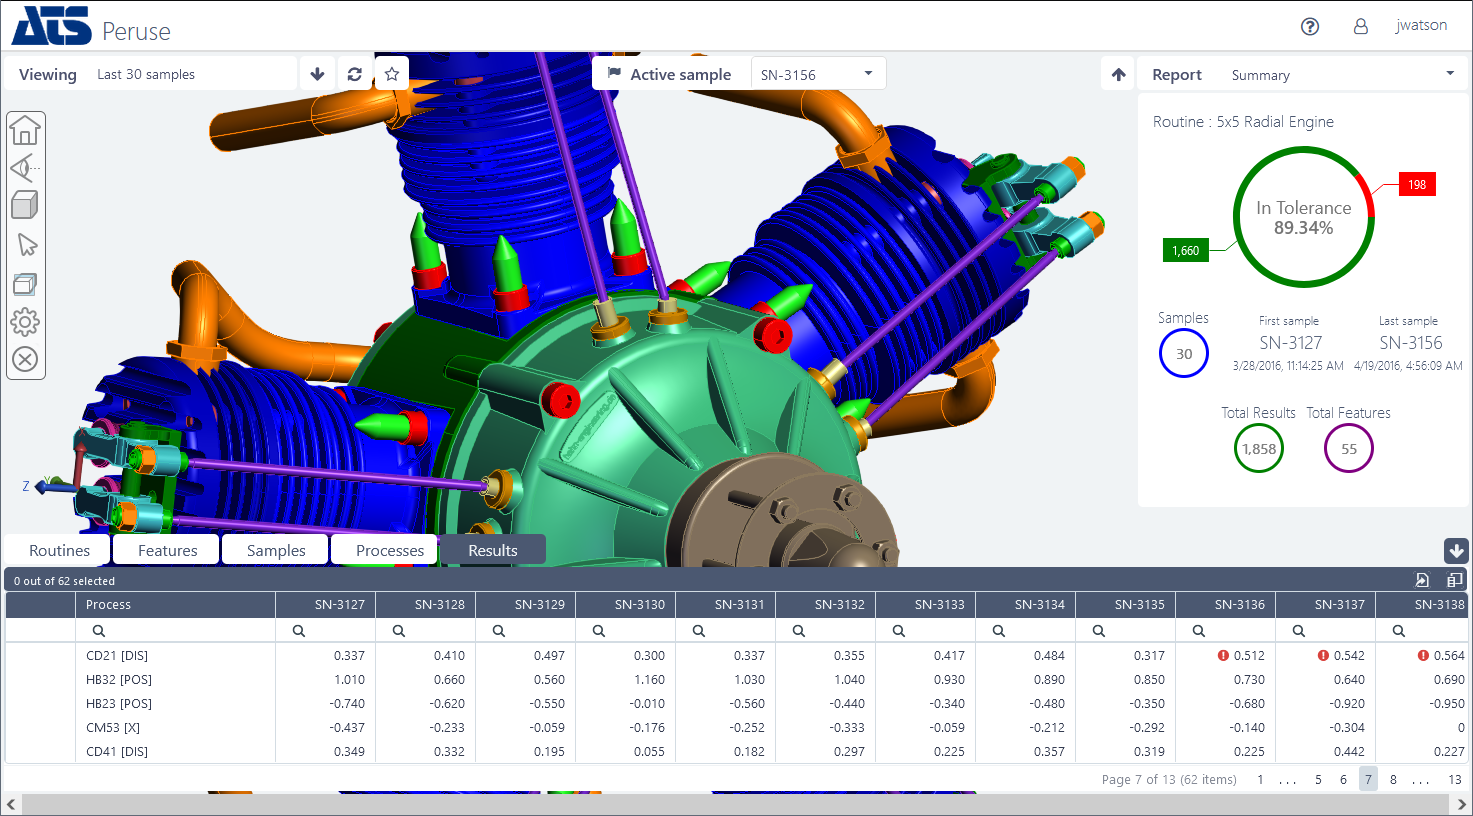This screenshot has width=1473, height=816.
Task: Click the In Tolerance 89.34% donut chart
Action: click(x=1304, y=217)
